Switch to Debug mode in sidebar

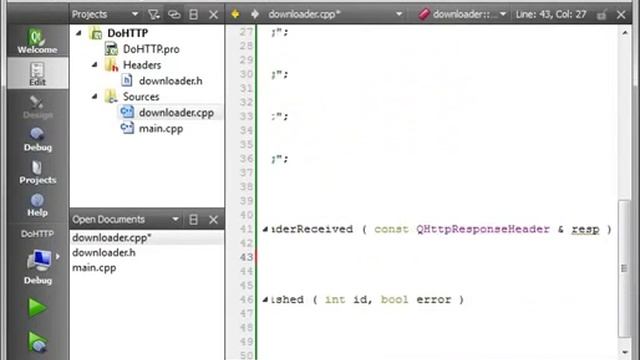tap(37, 139)
